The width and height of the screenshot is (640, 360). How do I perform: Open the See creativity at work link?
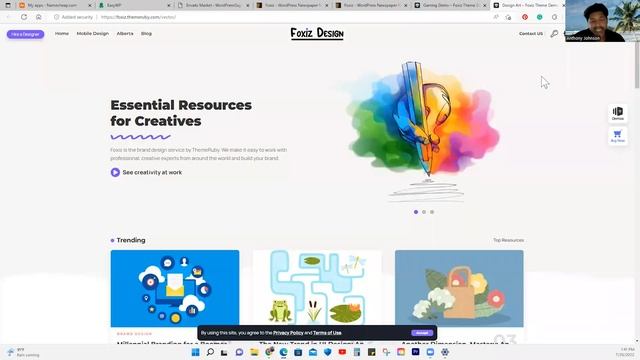(x=152, y=172)
